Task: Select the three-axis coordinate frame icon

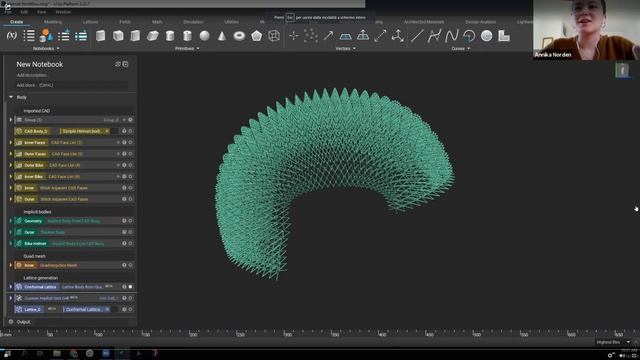Action: point(398,36)
